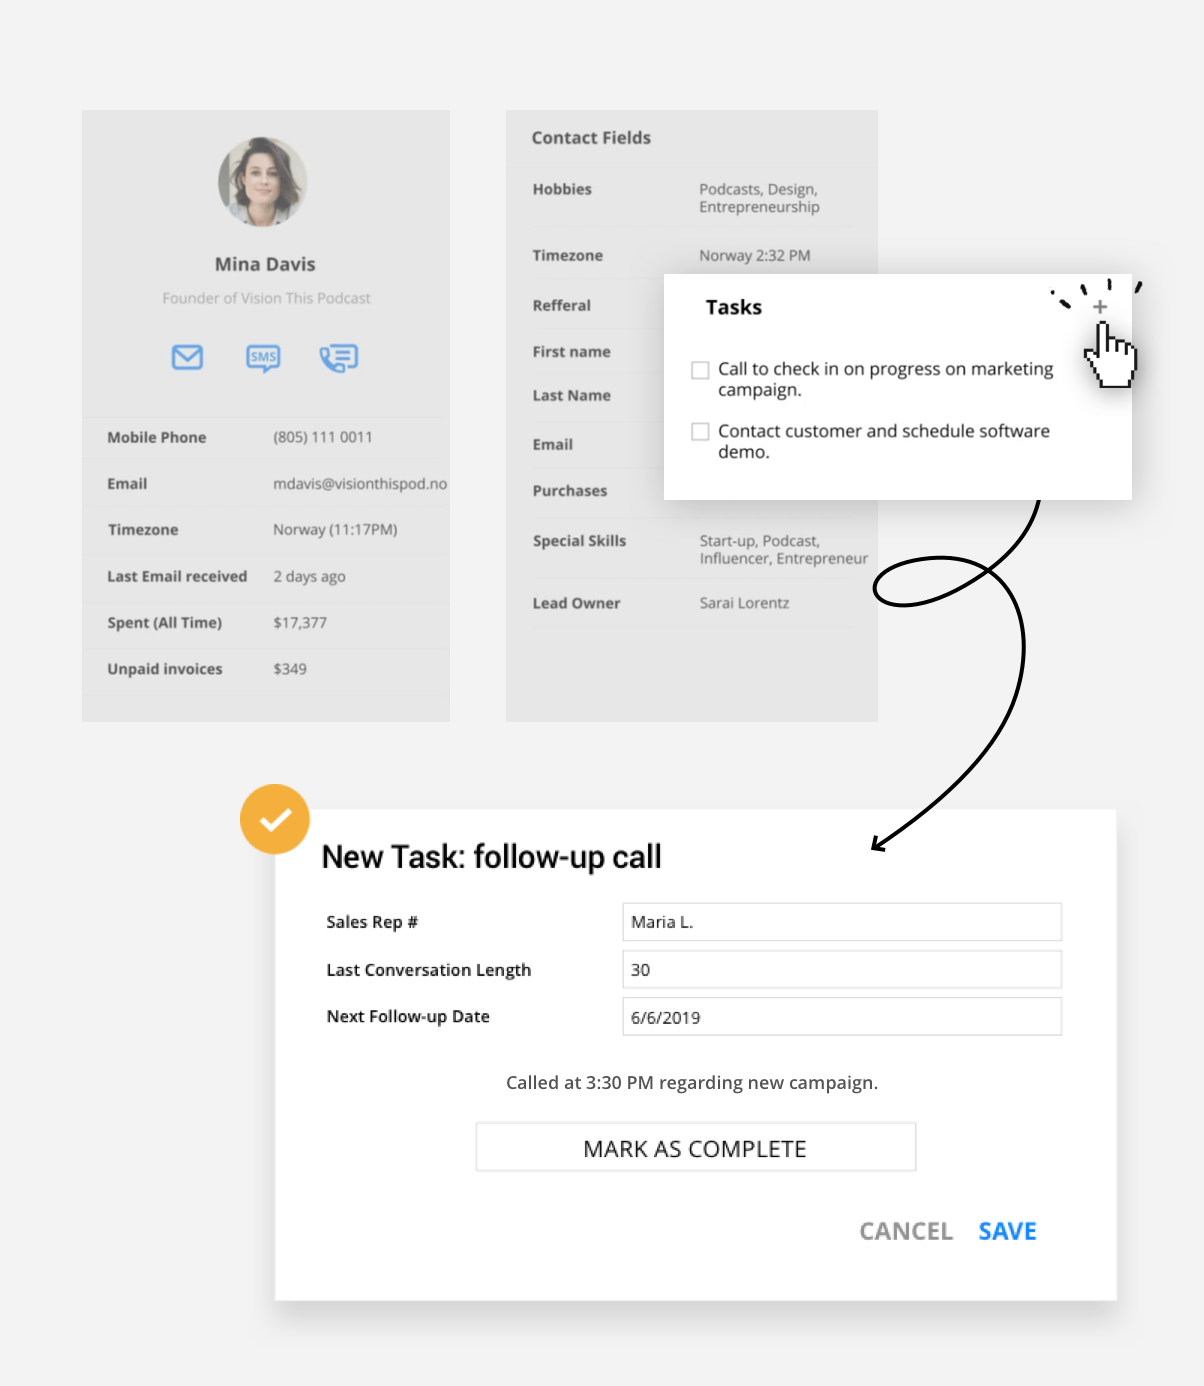The width and height of the screenshot is (1204, 1386).
Task: Click the Special Skills field entry
Action: coord(781,549)
